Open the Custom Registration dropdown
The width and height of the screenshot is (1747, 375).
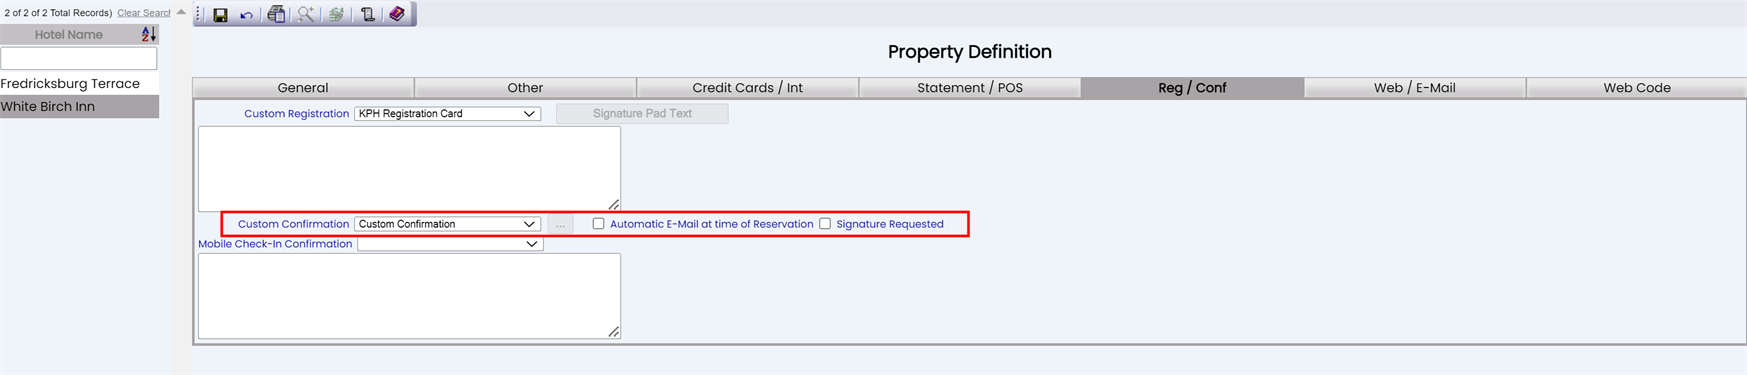[x=447, y=114]
